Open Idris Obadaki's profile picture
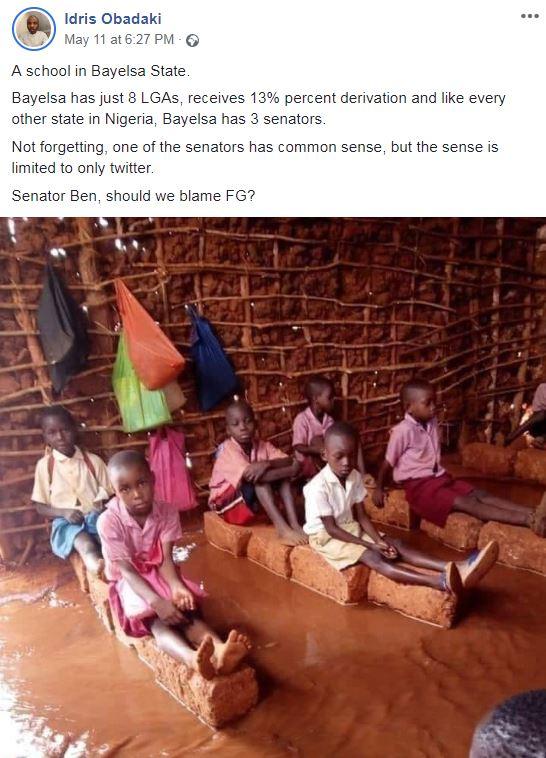This screenshot has height=758, width=546. point(34,29)
